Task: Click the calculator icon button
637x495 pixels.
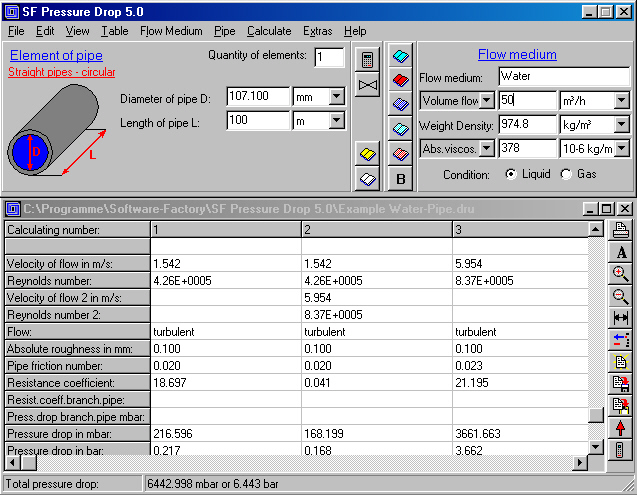Action: (367, 60)
